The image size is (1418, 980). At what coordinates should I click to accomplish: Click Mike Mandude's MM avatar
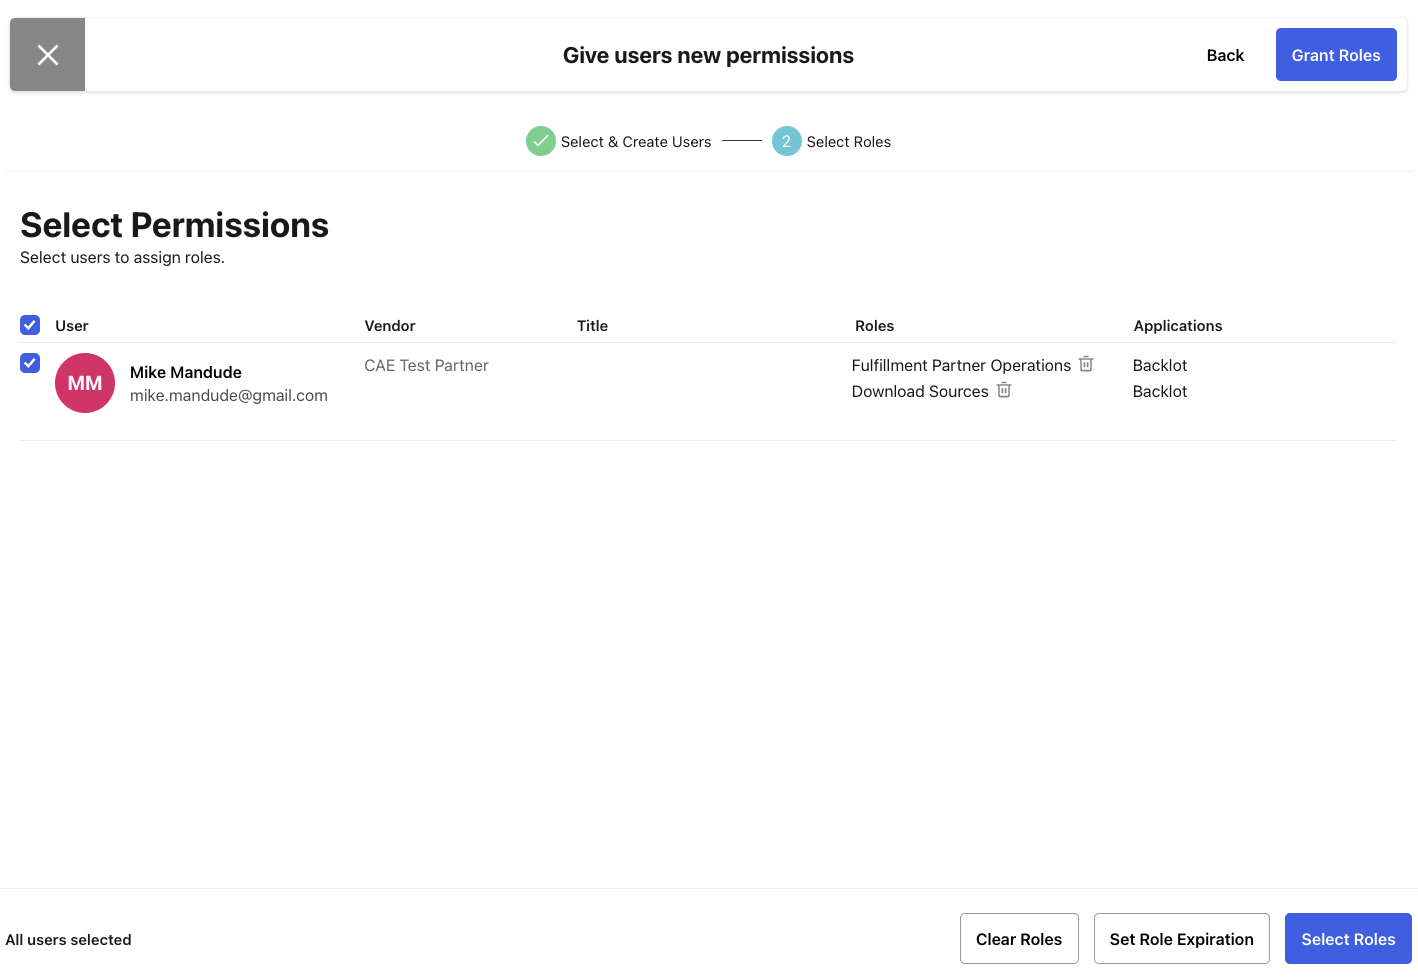85,383
